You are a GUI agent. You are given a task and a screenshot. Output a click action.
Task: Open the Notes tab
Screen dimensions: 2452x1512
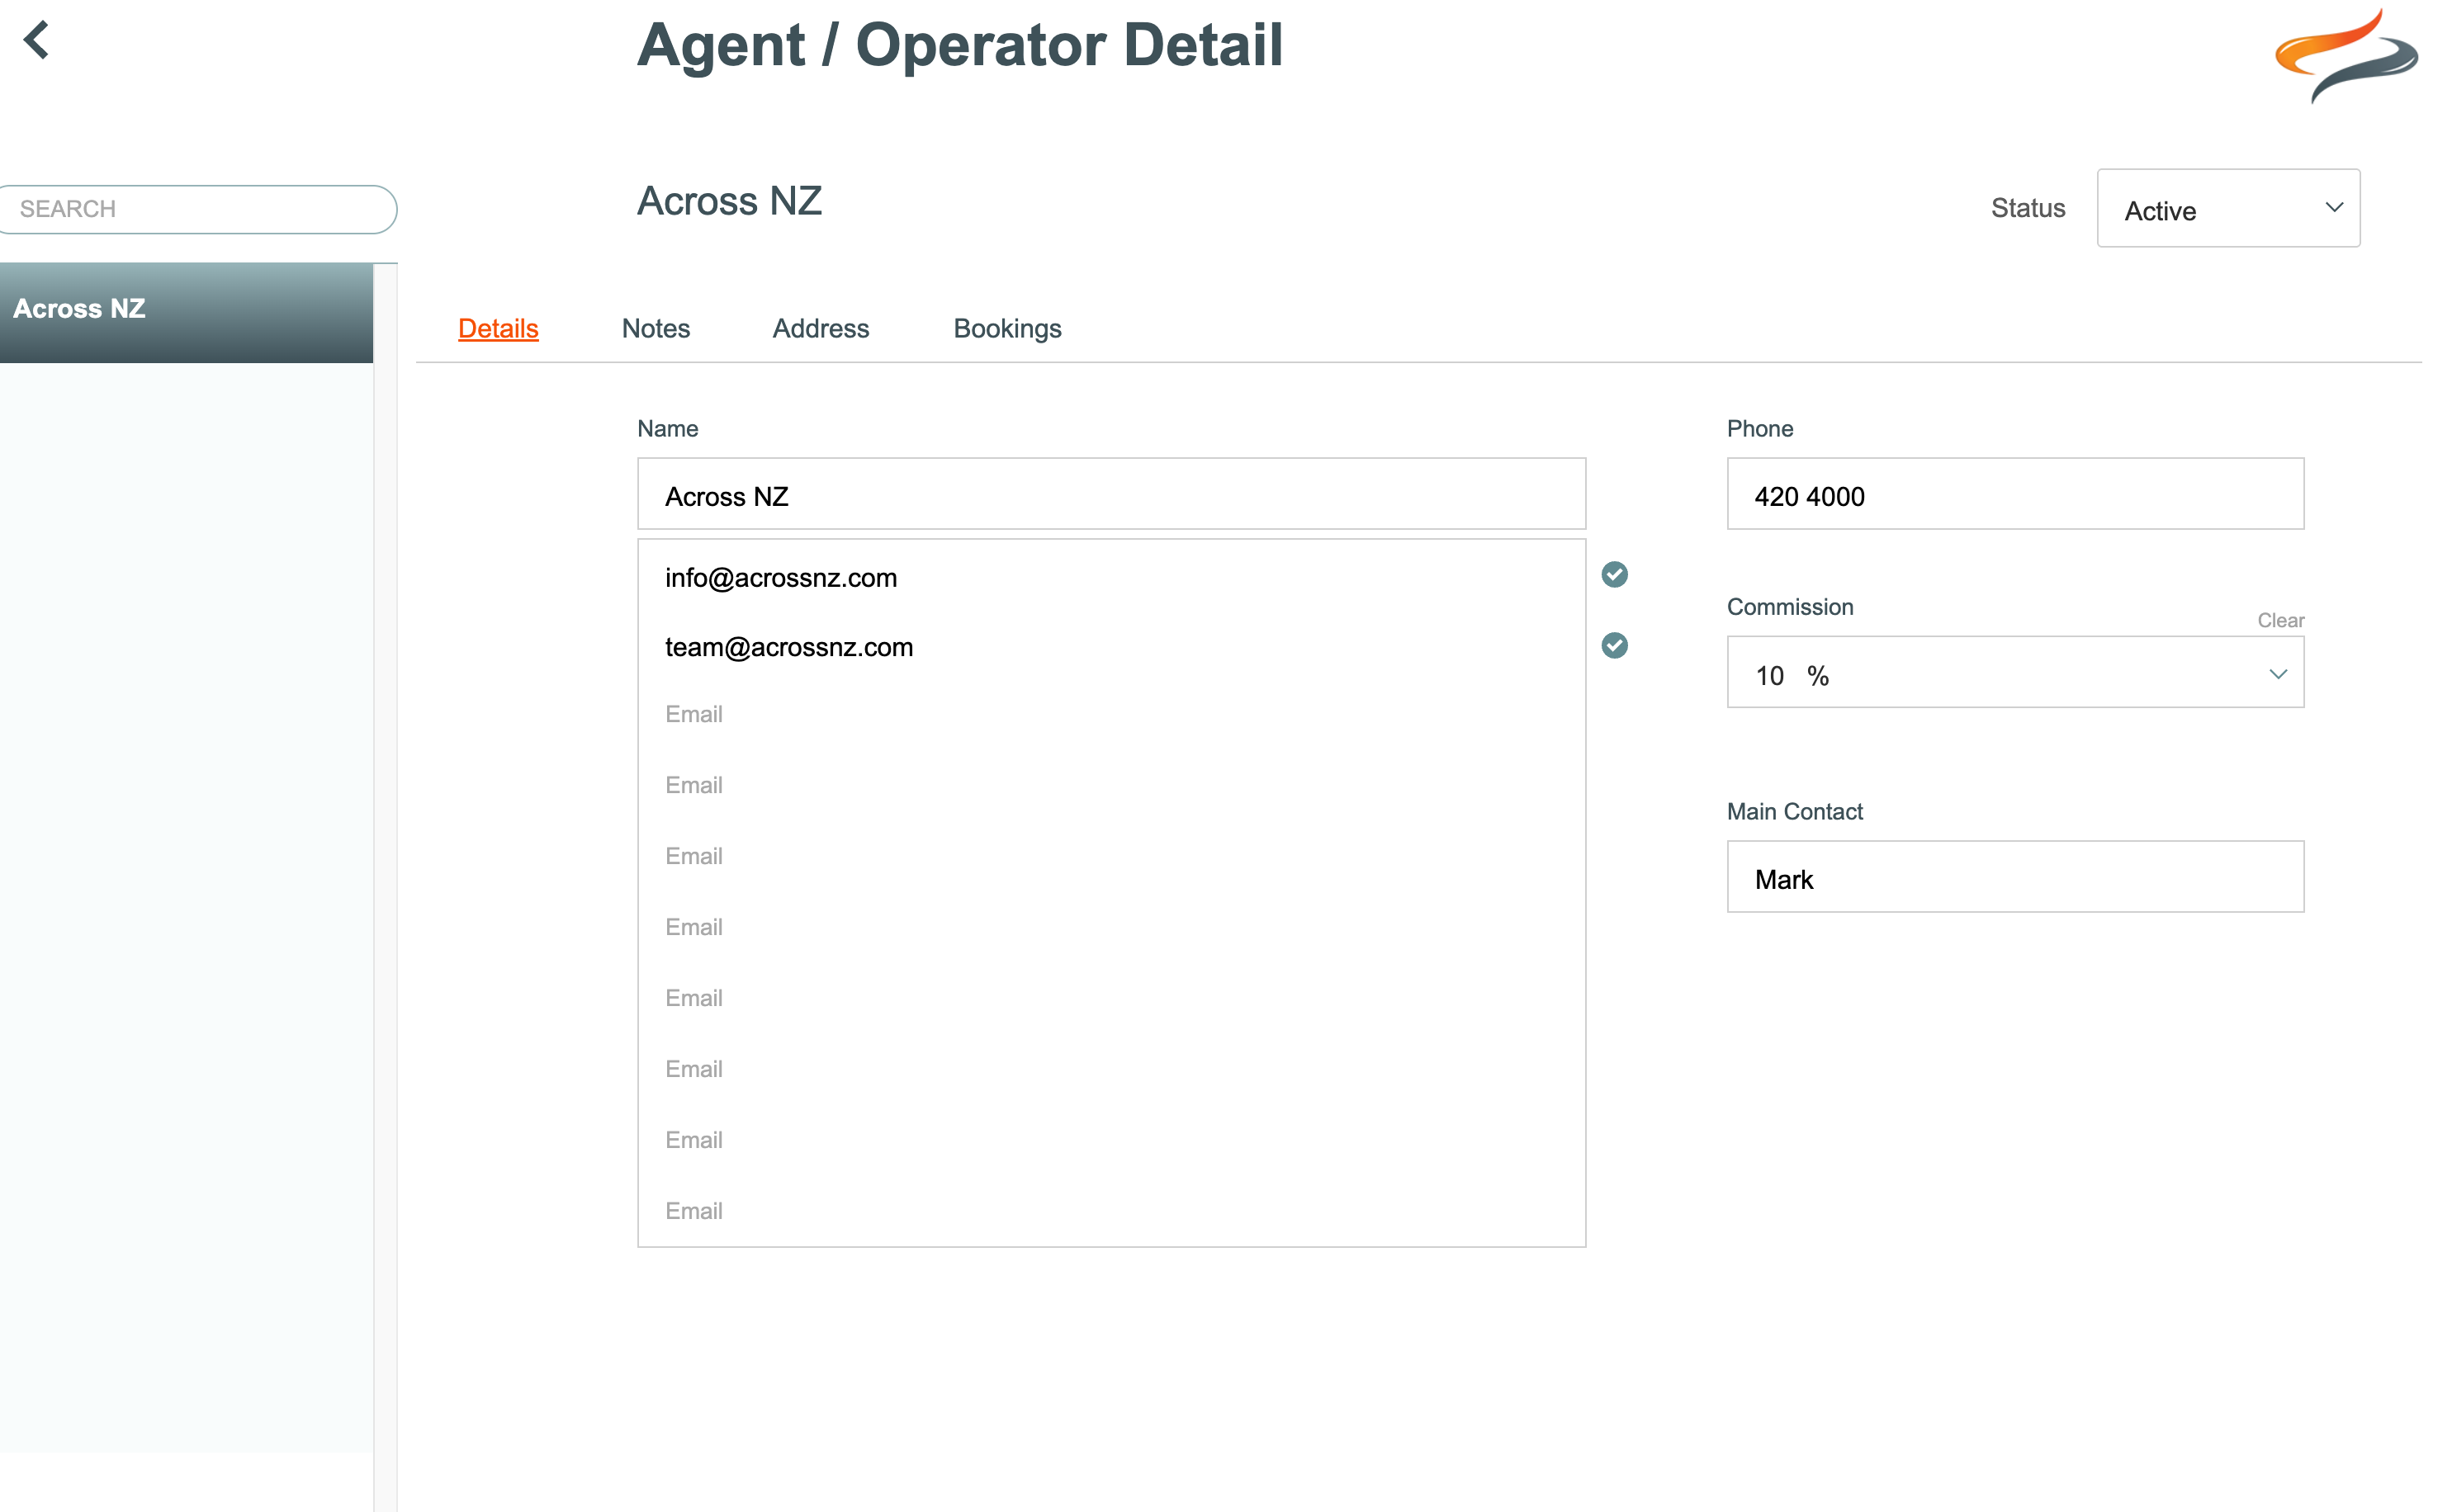pos(656,328)
